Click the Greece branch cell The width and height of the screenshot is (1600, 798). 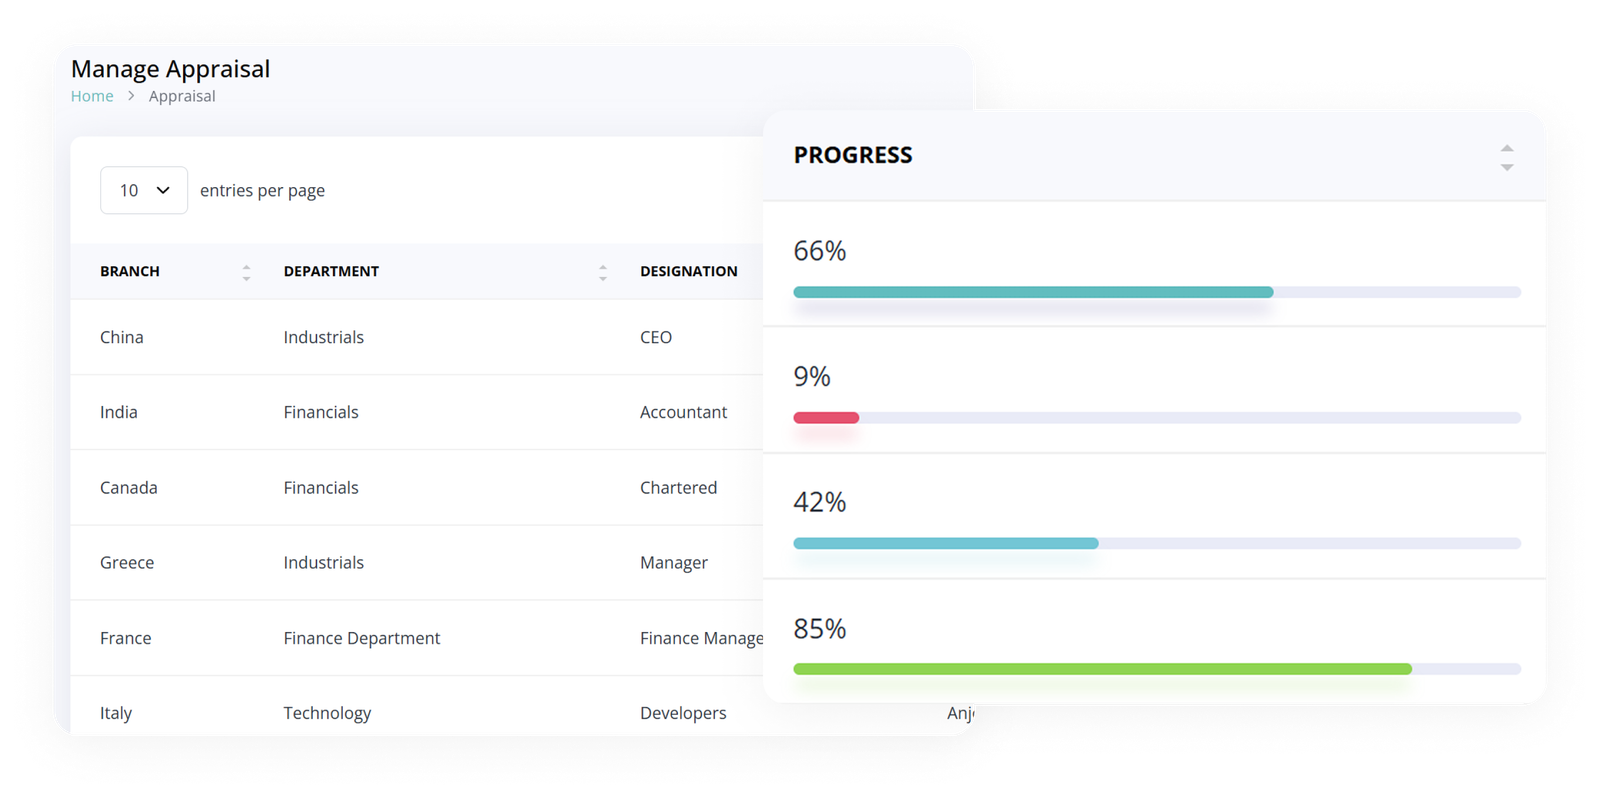pyautogui.click(x=127, y=563)
